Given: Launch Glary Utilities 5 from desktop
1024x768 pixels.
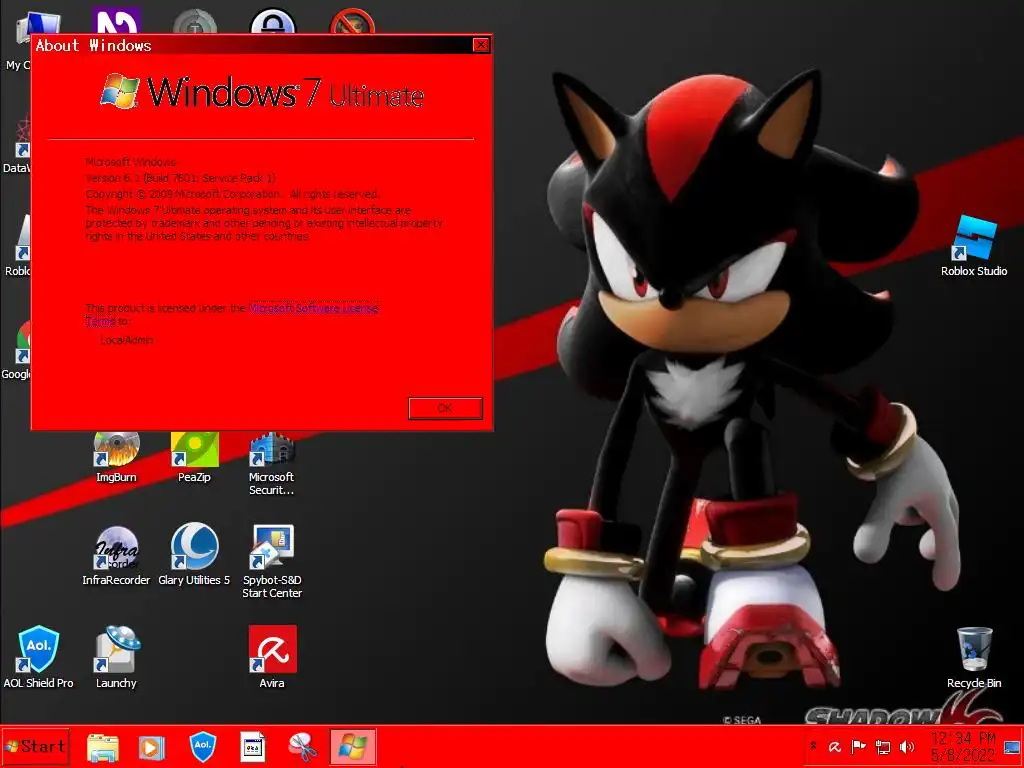Looking at the screenshot, I should click(x=194, y=555).
